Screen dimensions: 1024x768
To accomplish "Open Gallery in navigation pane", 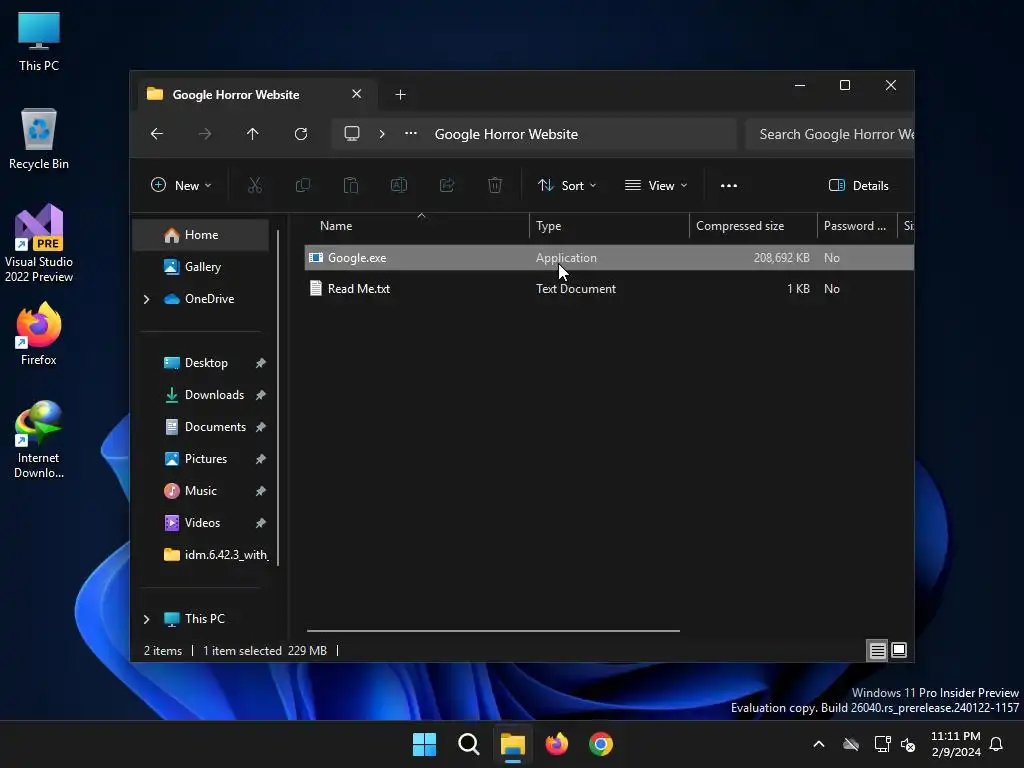I will coord(200,266).
